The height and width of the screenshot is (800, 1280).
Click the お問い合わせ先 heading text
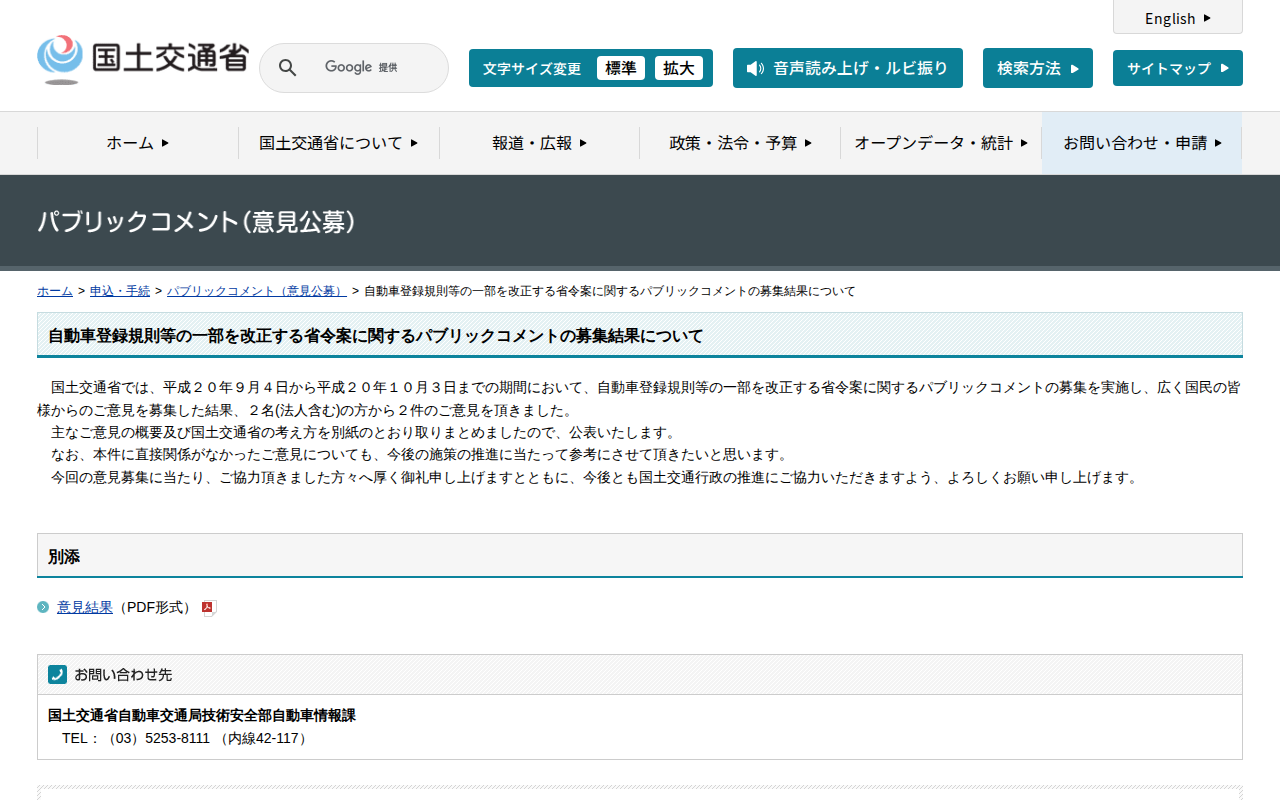point(123,675)
